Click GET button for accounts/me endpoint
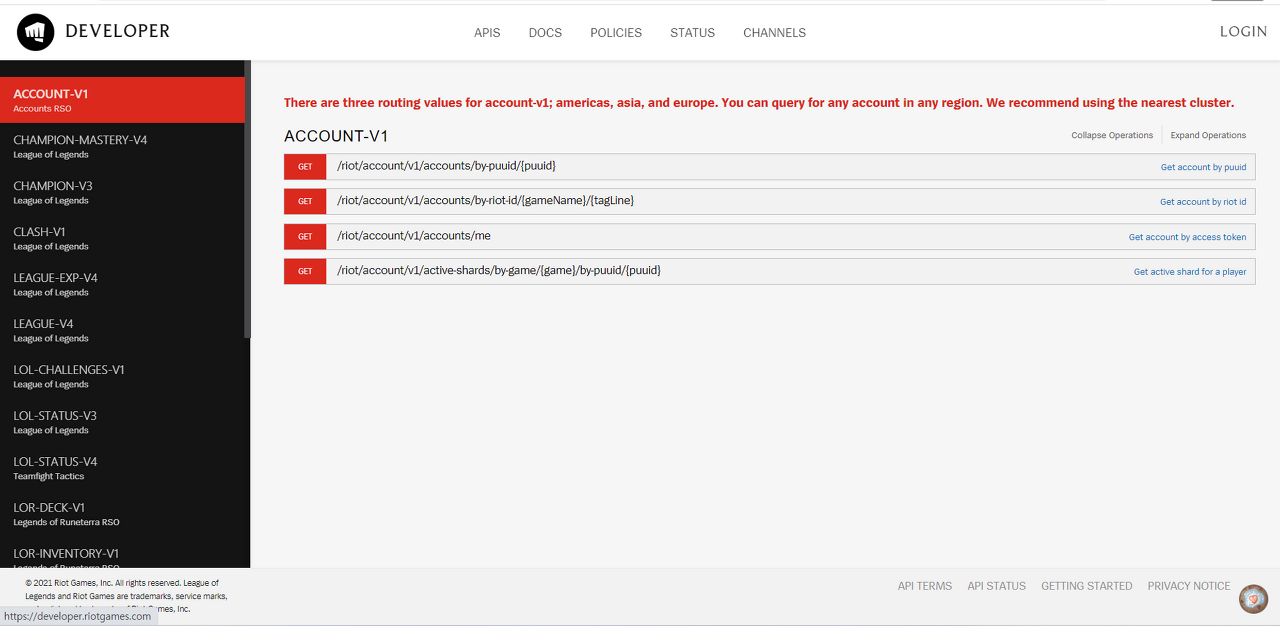 click(305, 236)
